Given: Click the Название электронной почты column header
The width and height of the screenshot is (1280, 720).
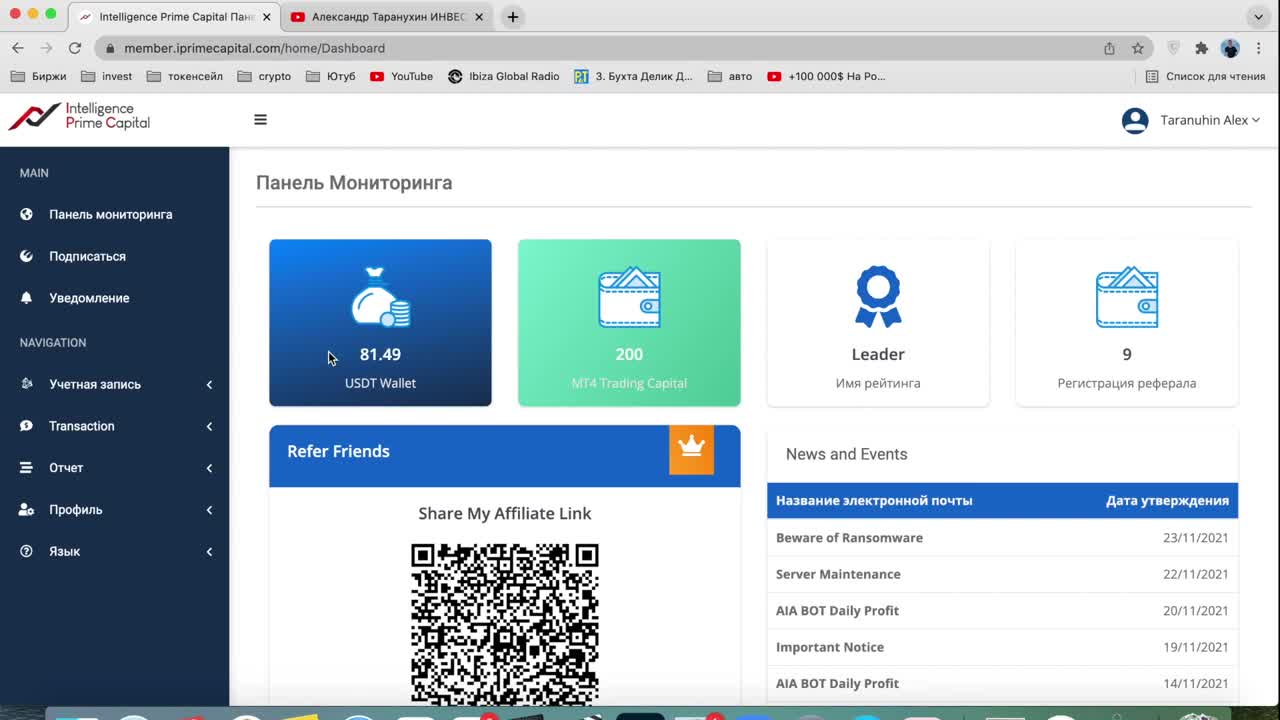Looking at the screenshot, I should click(x=874, y=501).
